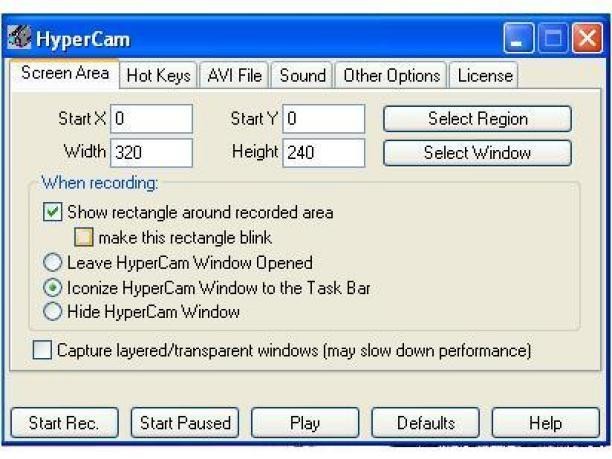The width and height of the screenshot is (612, 459).
Task: Minimize the HyperCam window
Action: (x=519, y=38)
